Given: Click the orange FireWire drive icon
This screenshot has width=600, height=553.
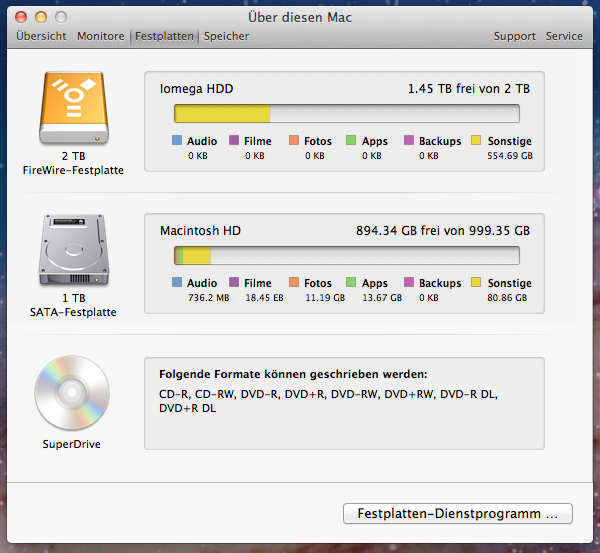Looking at the screenshot, I should [x=74, y=108].
